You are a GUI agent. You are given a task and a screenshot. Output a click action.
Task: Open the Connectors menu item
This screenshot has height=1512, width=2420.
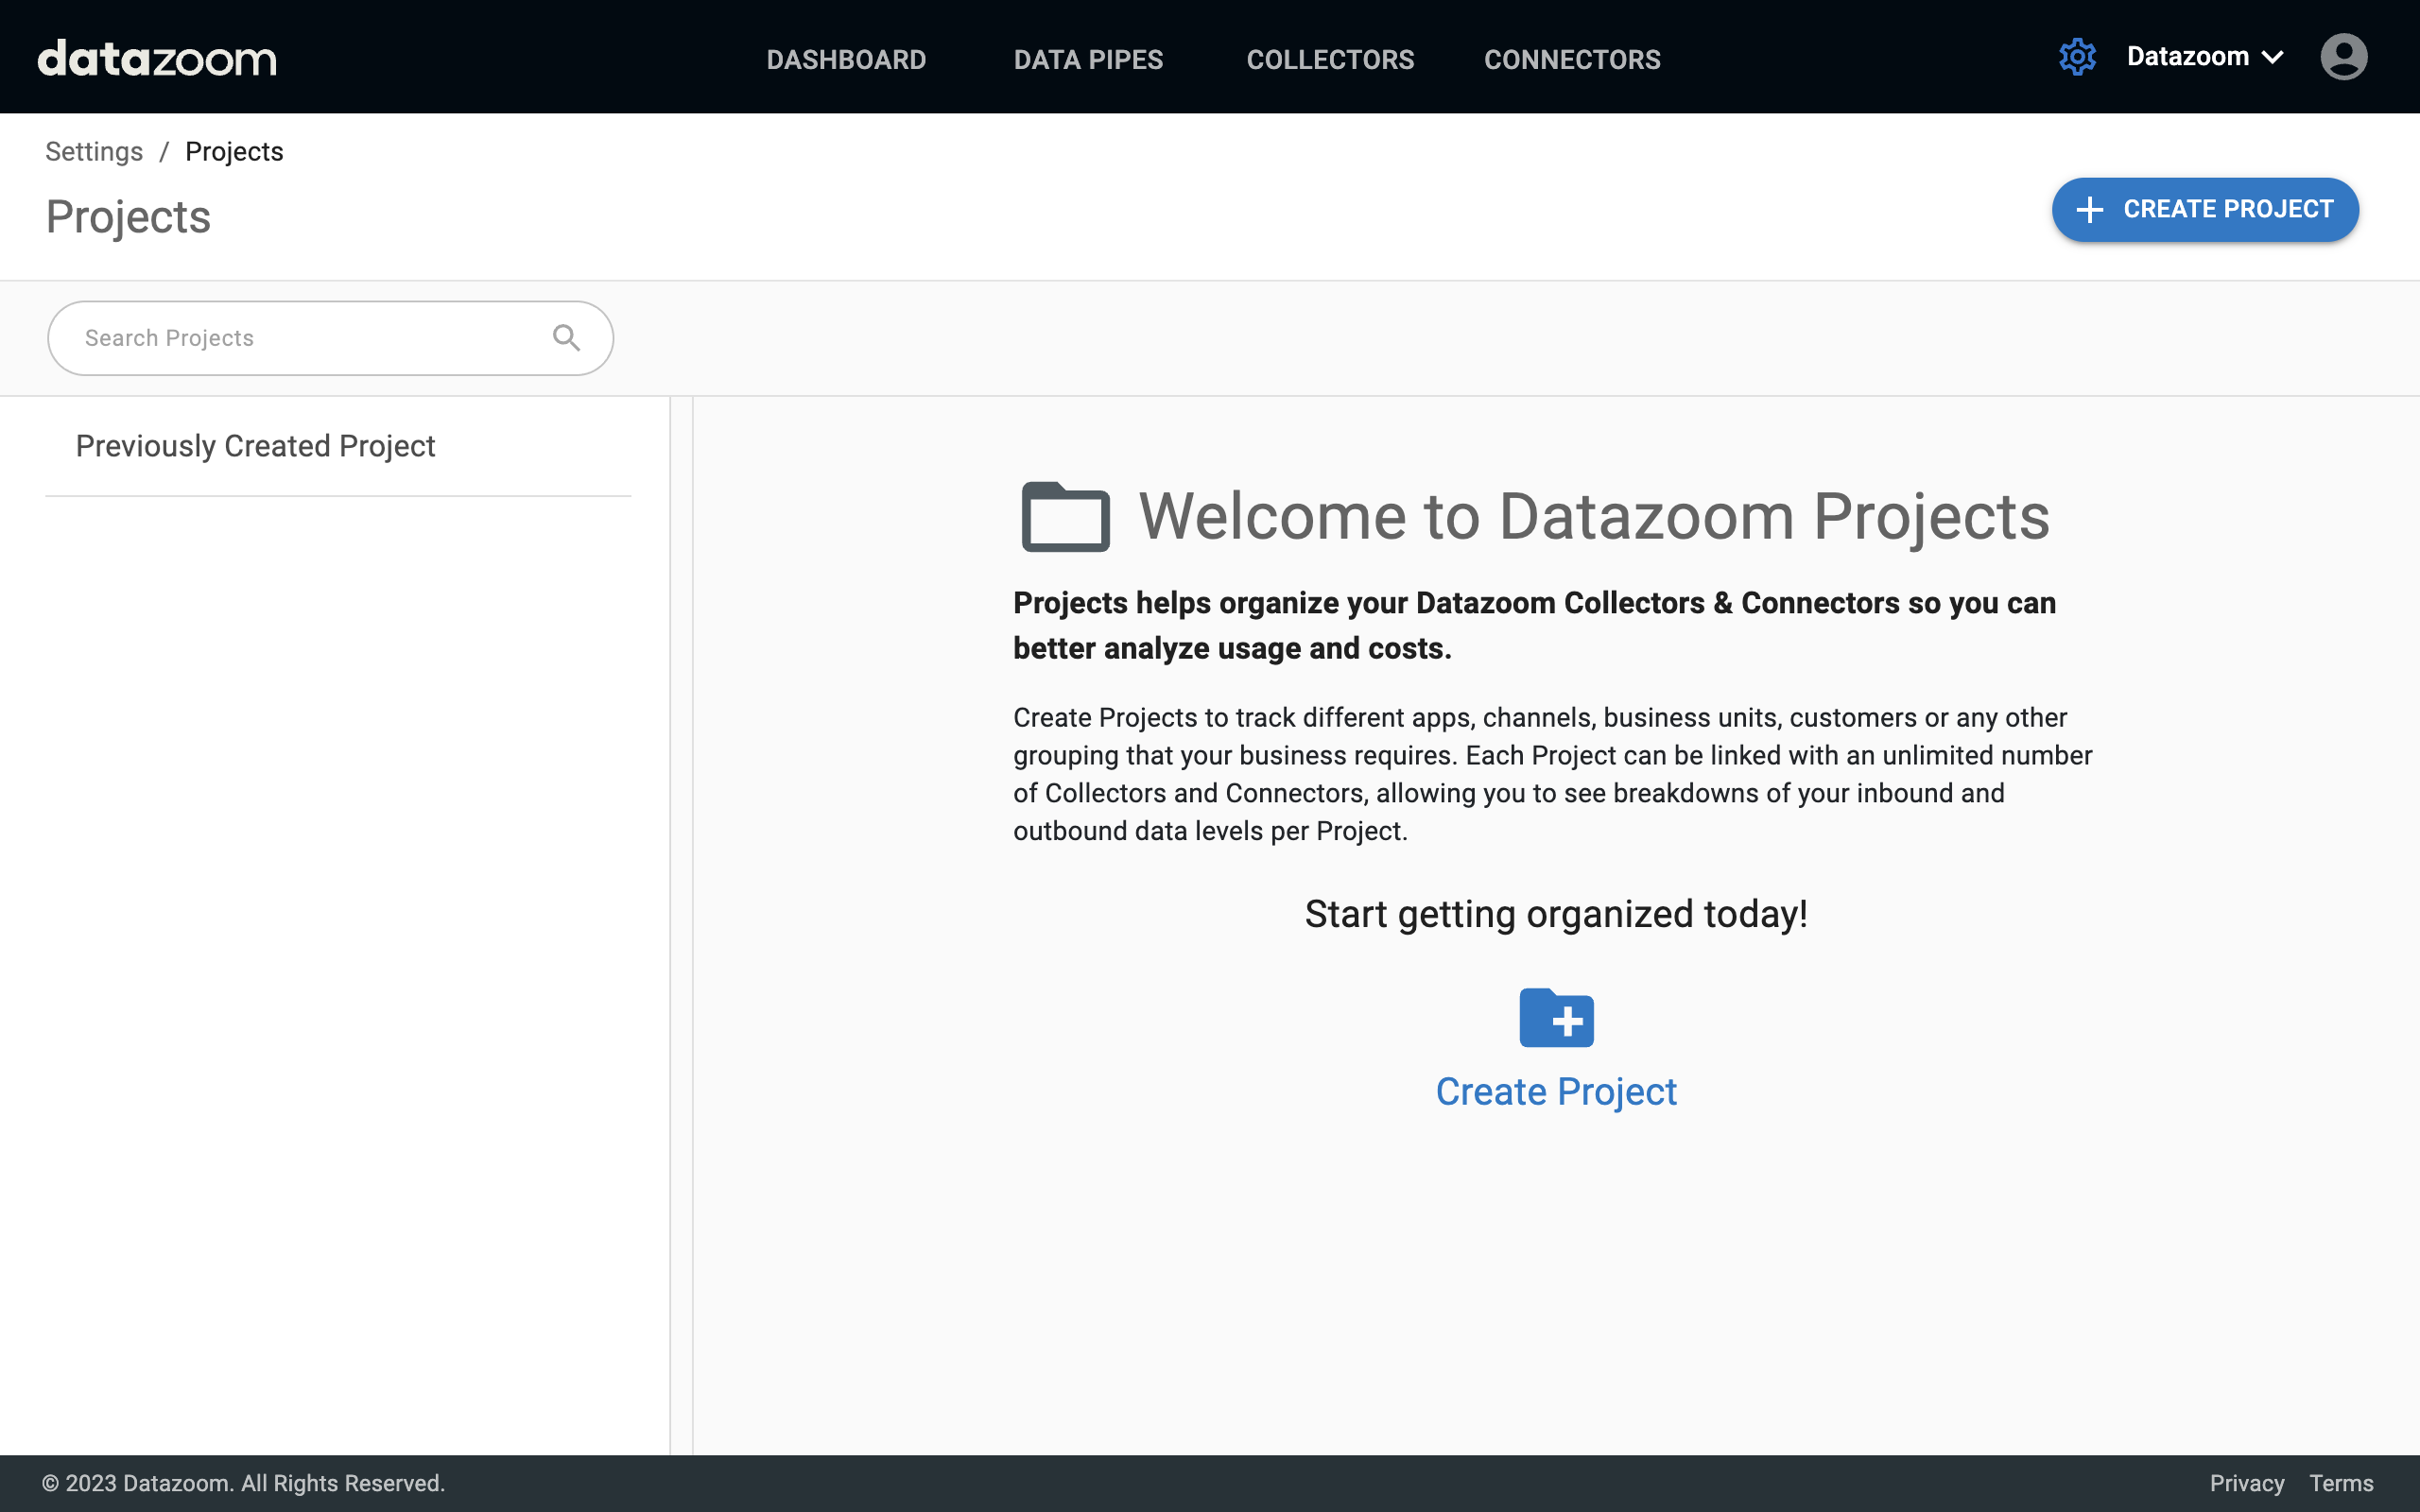pos(1572,60)
